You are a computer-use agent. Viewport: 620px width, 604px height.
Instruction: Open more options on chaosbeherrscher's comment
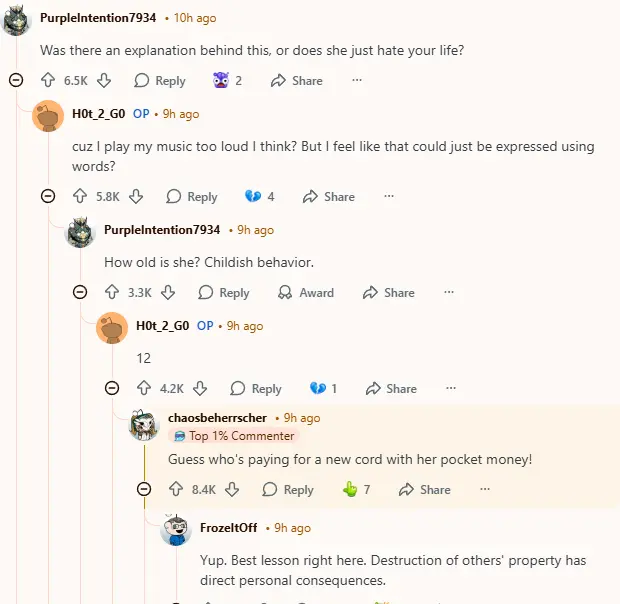click(485, 490)
